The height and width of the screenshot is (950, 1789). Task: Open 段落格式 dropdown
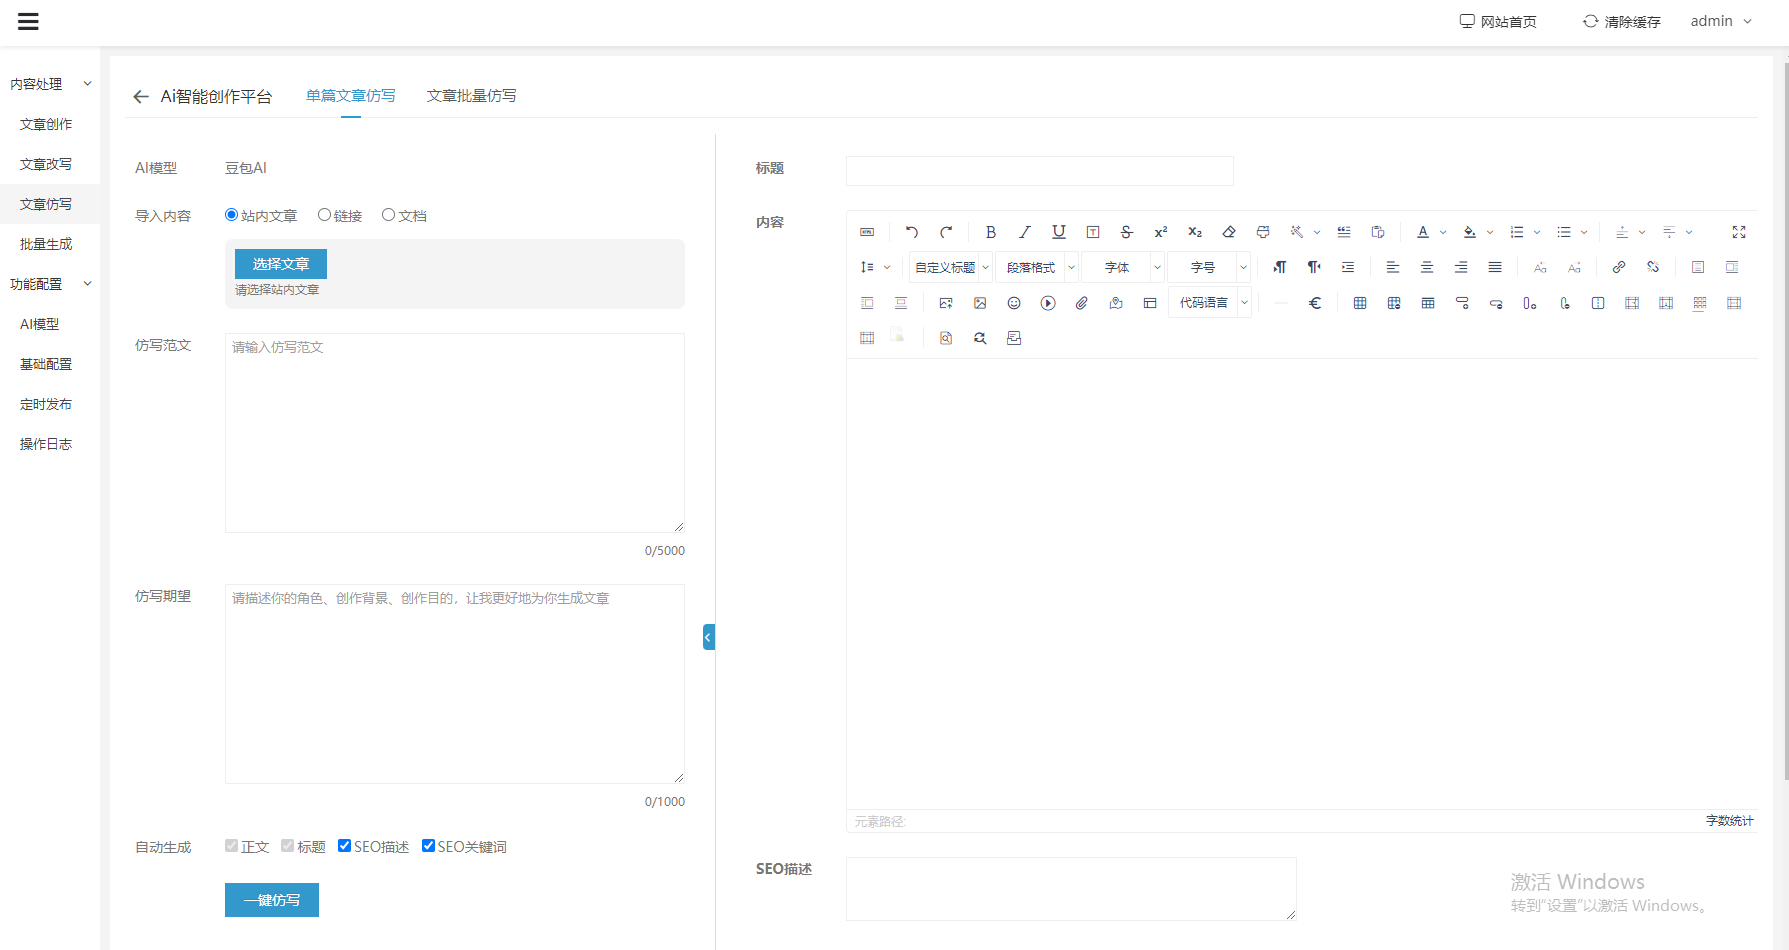tap(1037, 267)
